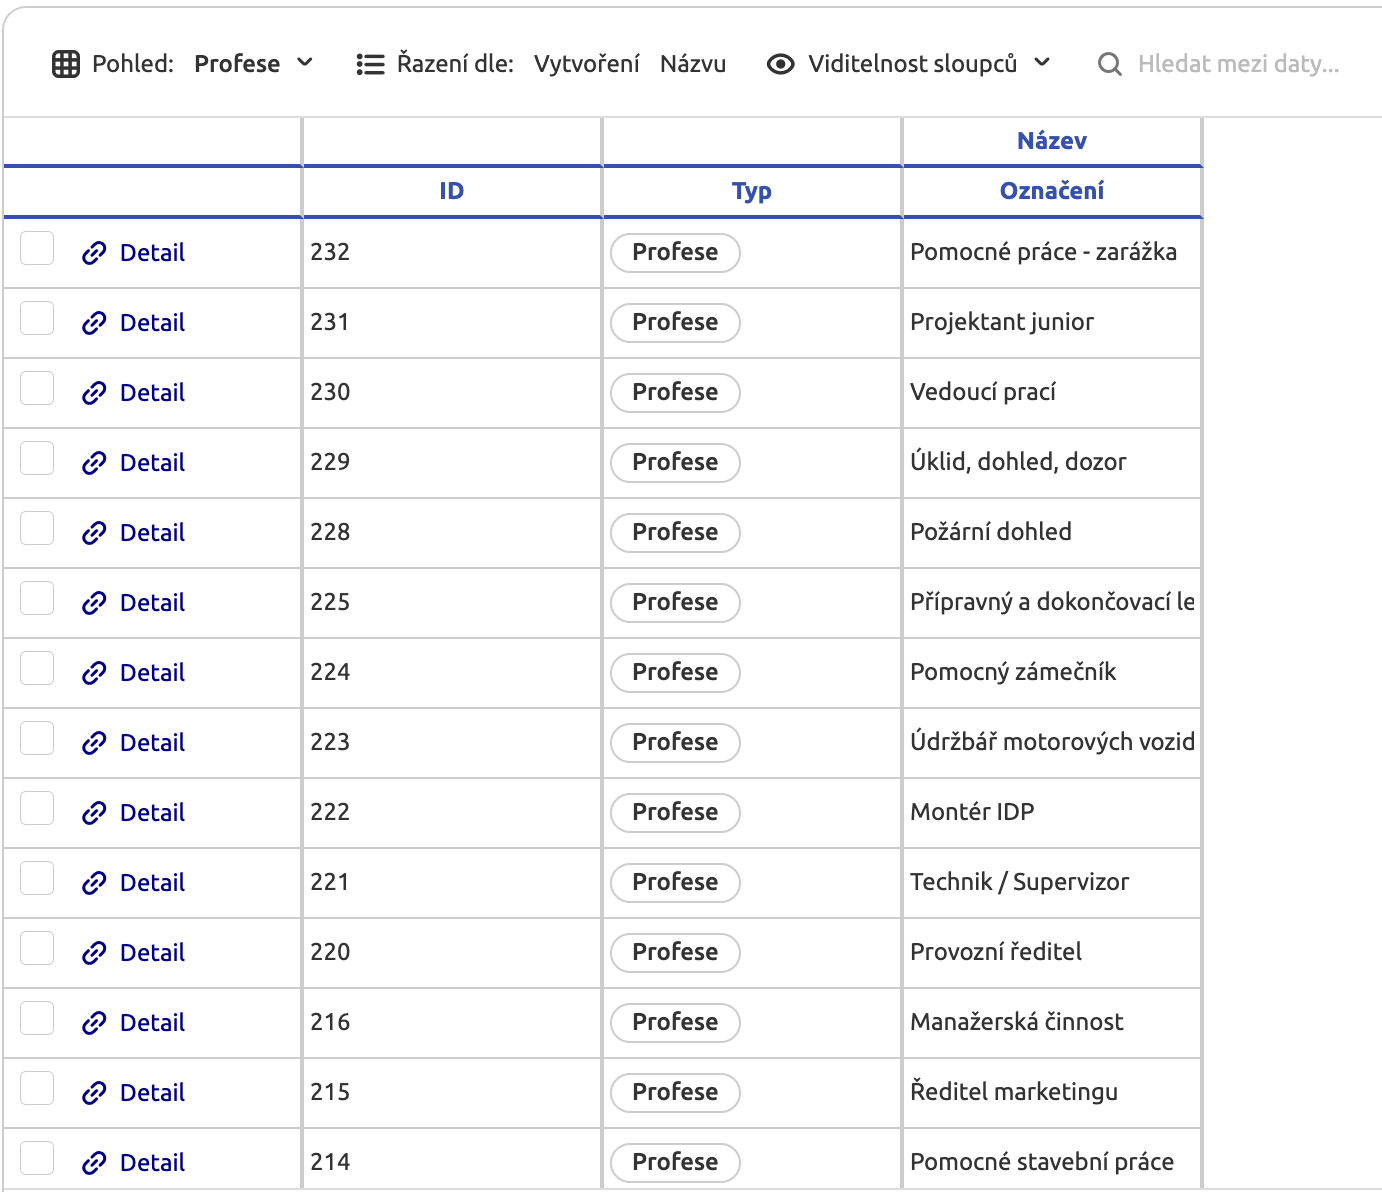Open Detail link for Ředitel marketingu
The height and width of the screenshot is (1192, 1382).
pos(152,1093)
